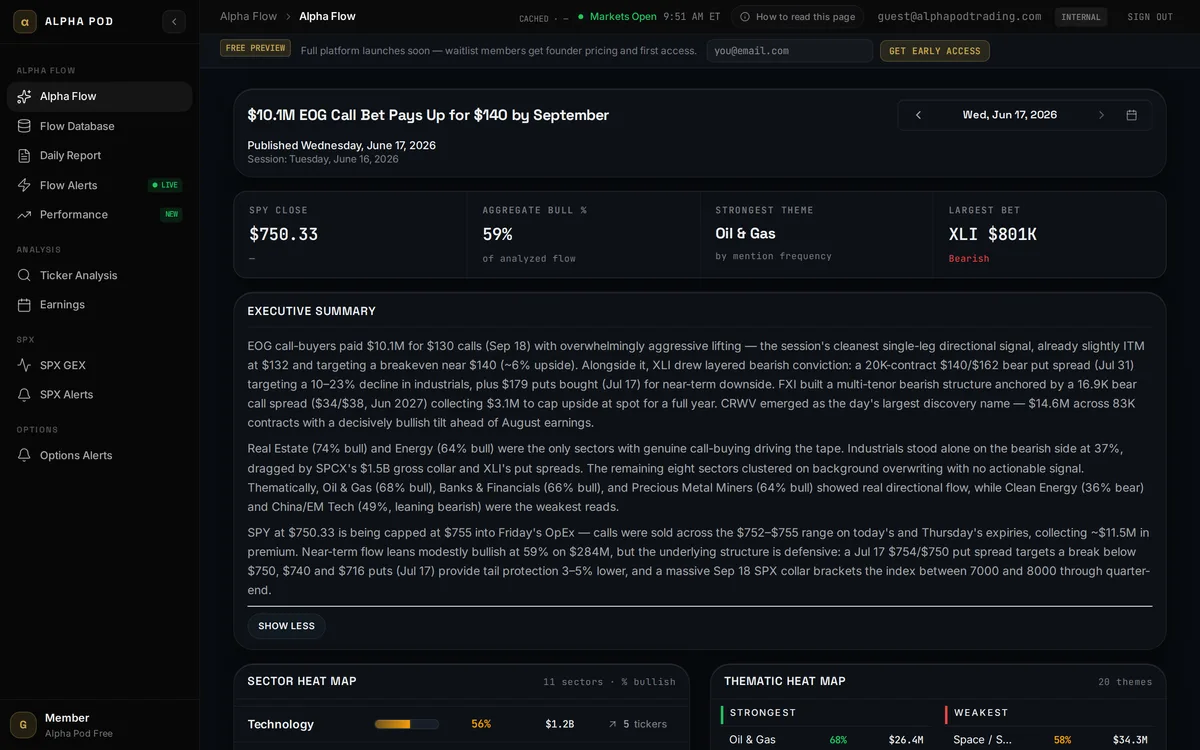Click the guest@alphapodtrading.com account email

[959, 17]
